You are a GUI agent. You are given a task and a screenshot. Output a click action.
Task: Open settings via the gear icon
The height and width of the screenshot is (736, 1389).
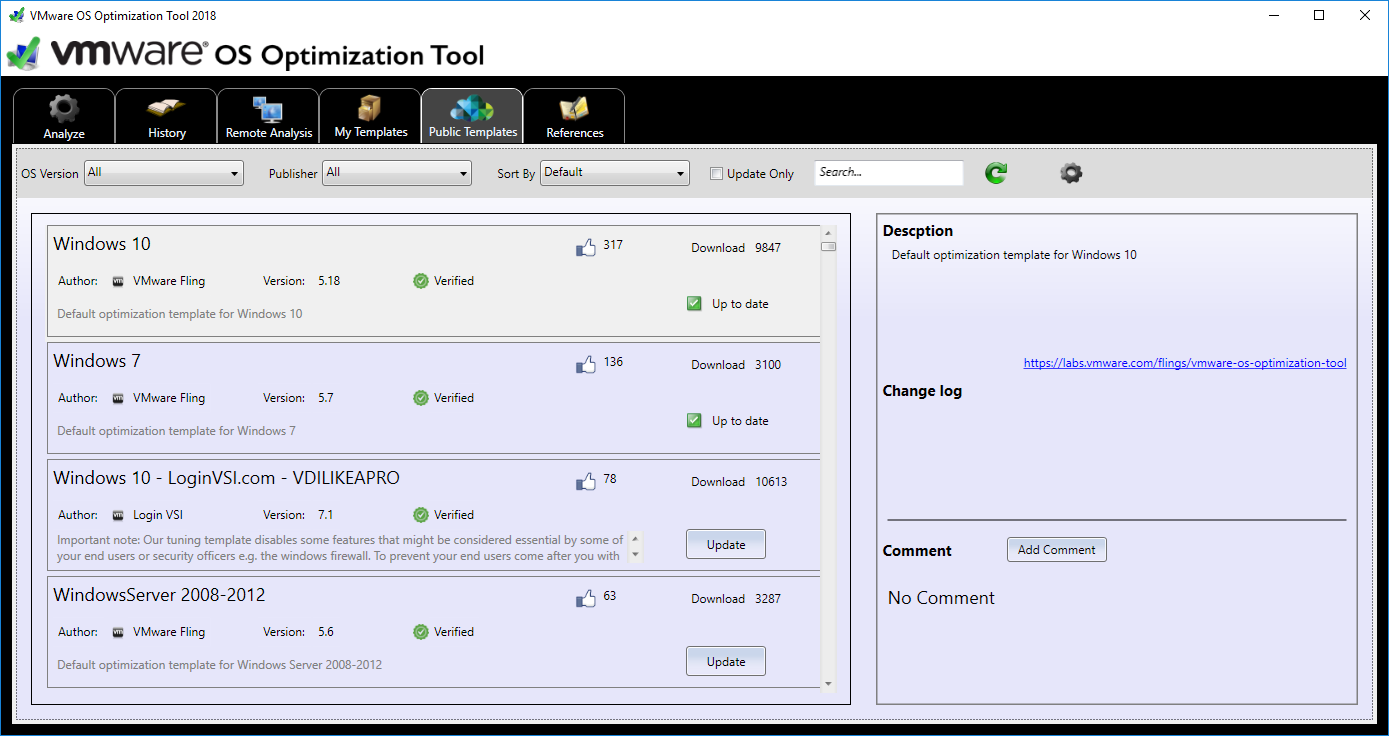point(1071,173)
